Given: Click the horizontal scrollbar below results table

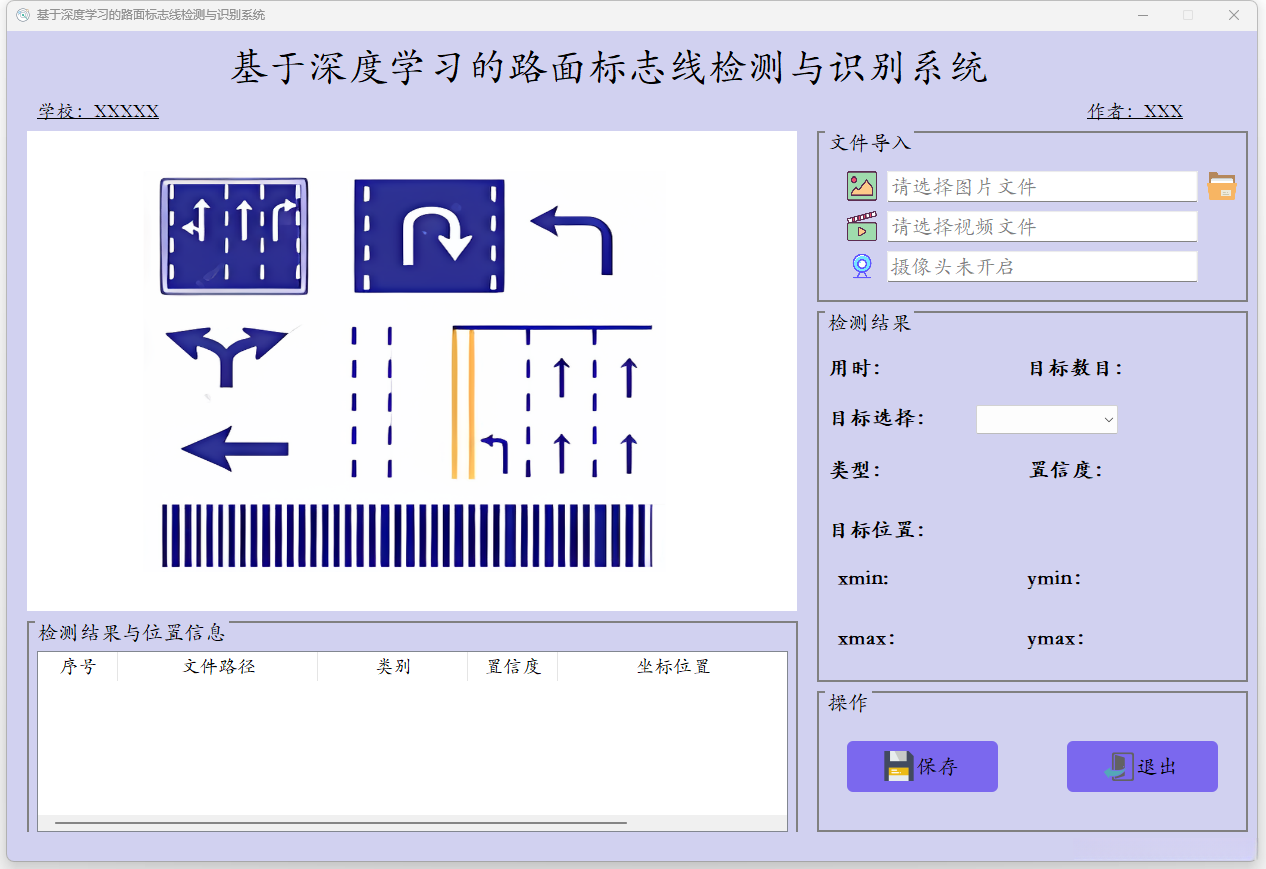Looking at the screenshot, I should point(340,821).
